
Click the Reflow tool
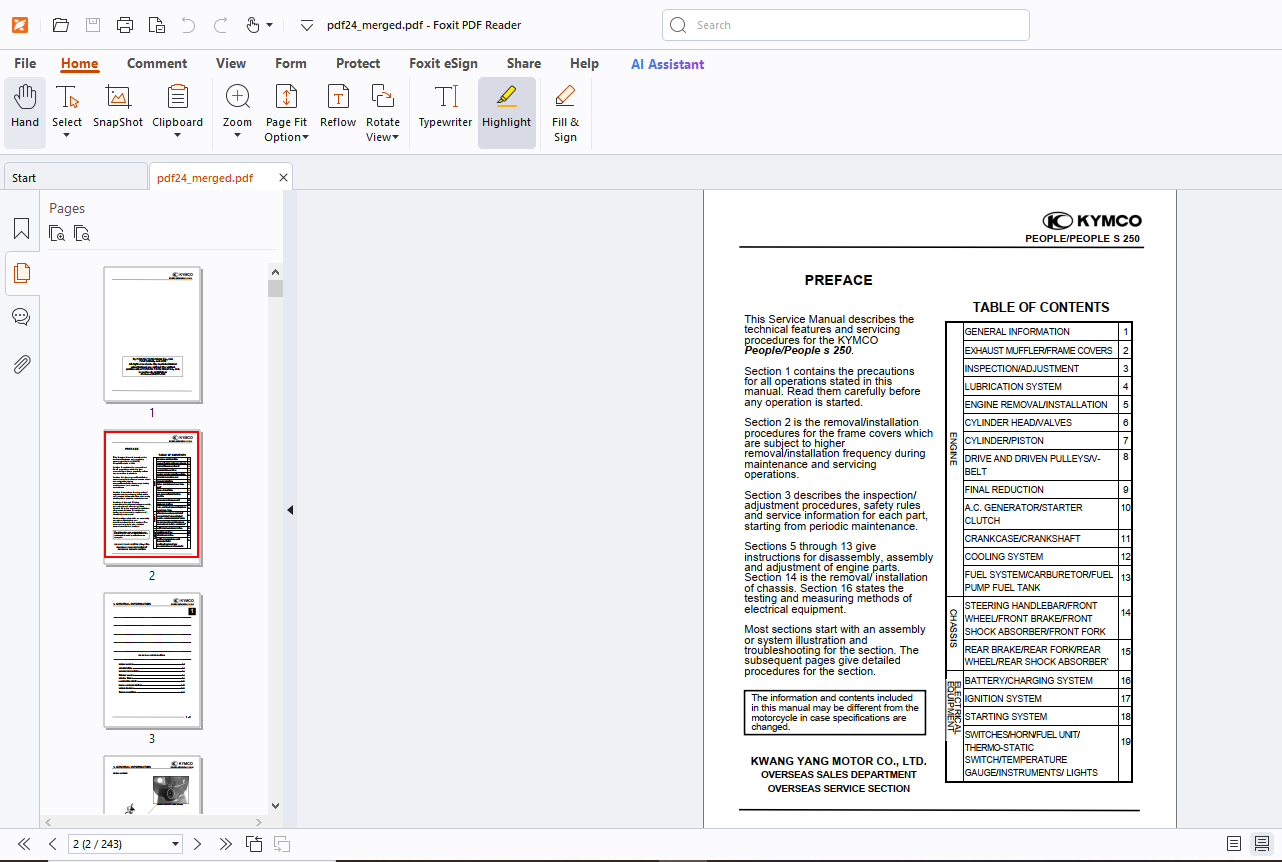point(338,107)
